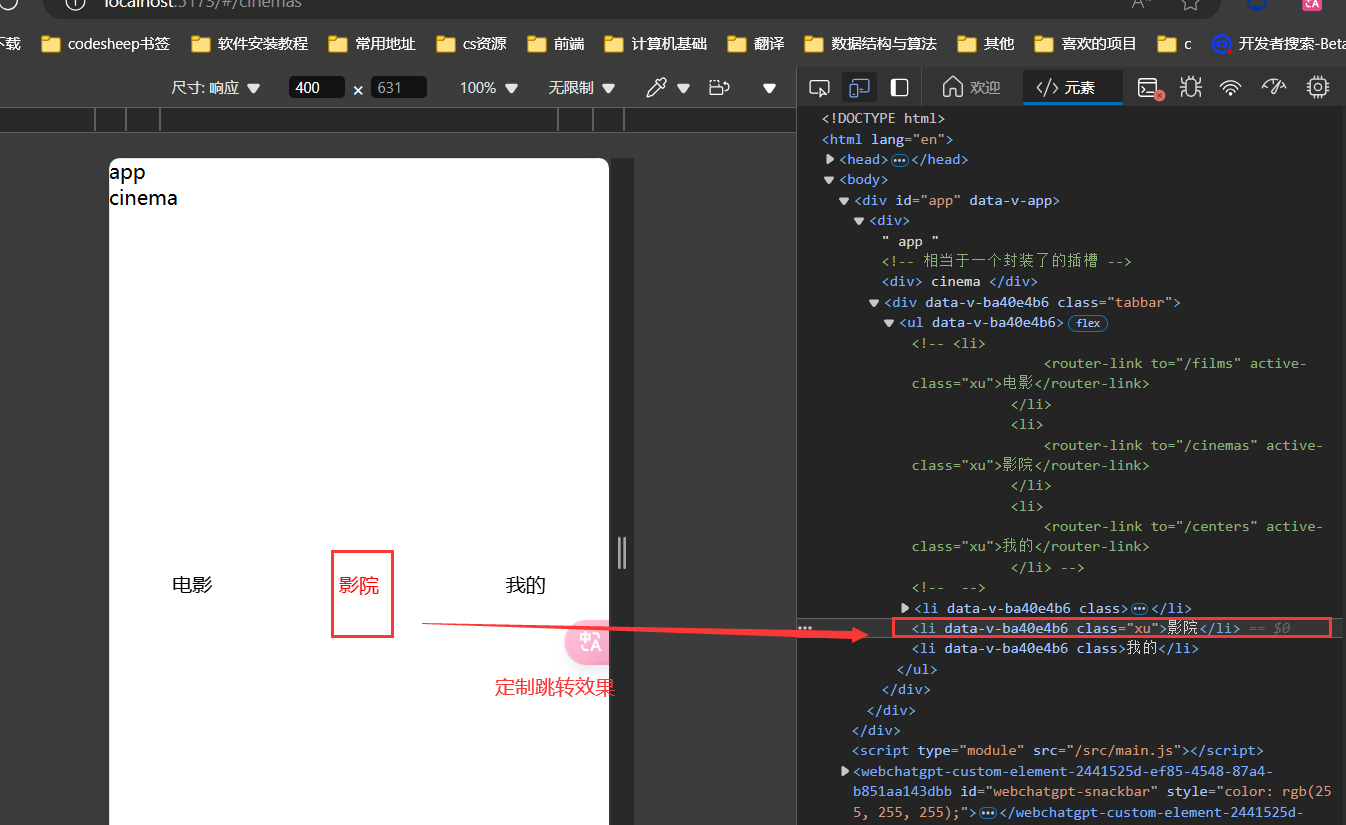Viewport: 1346px width, 825px height.
Task: Click the browser address bar URL
Action: point(203,4)
